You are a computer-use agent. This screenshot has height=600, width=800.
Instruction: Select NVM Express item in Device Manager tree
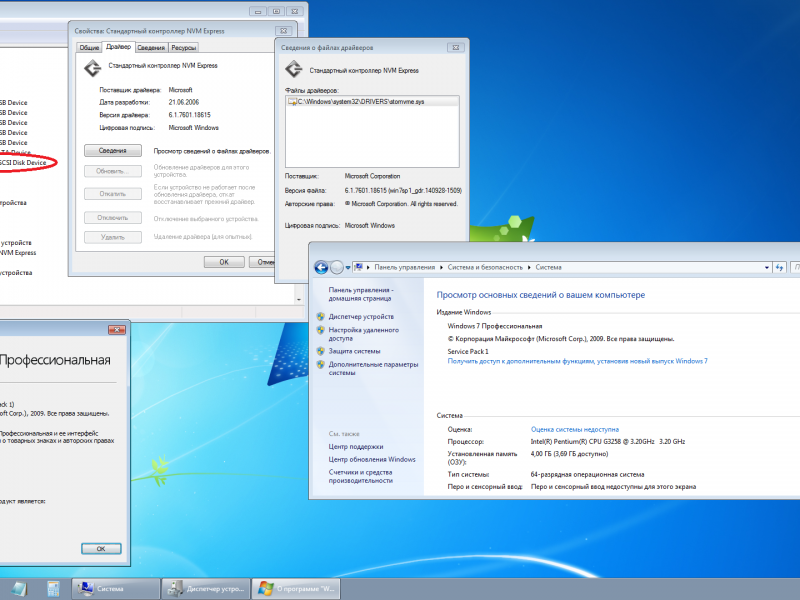(x=18, y=253)
